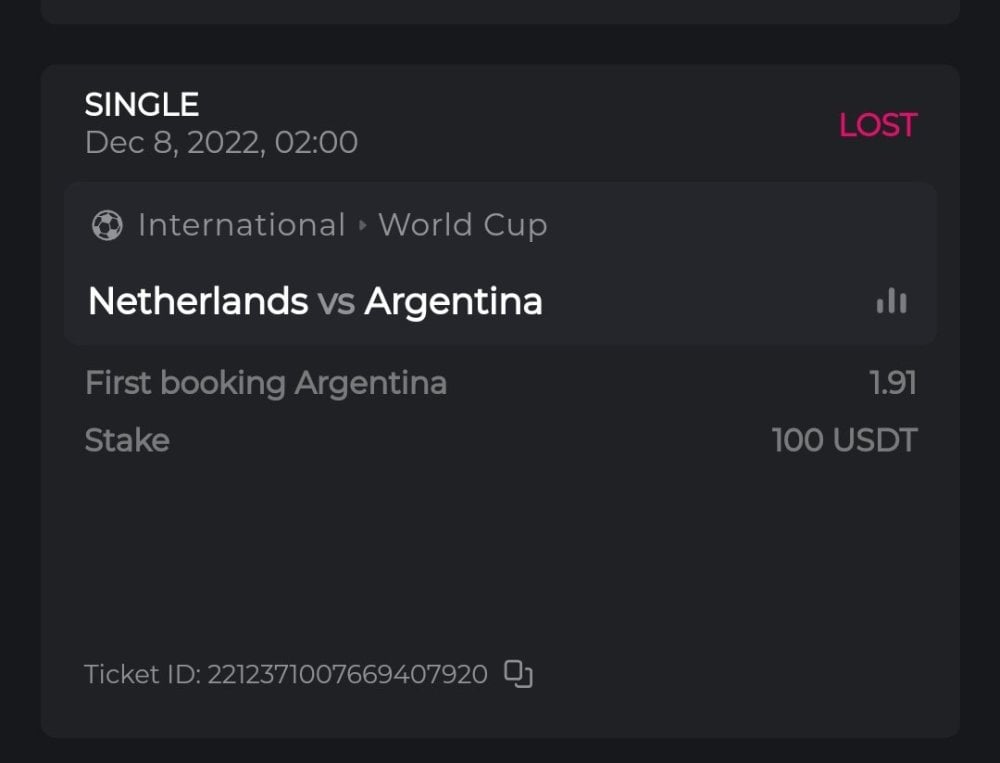Select the Argentina team name in match title
Viewport: 1000px width, 763px height.
pos(453,301)
